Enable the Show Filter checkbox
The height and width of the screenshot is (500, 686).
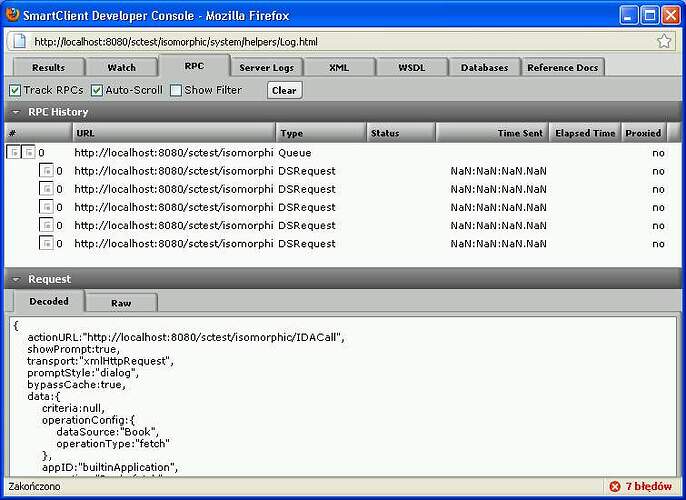point(176,91)
